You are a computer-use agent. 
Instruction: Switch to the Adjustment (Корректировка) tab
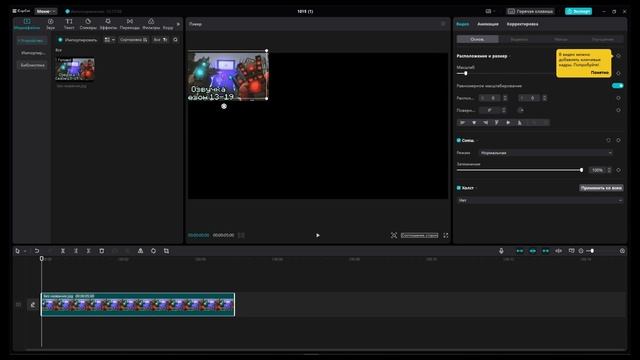(522, 24)
